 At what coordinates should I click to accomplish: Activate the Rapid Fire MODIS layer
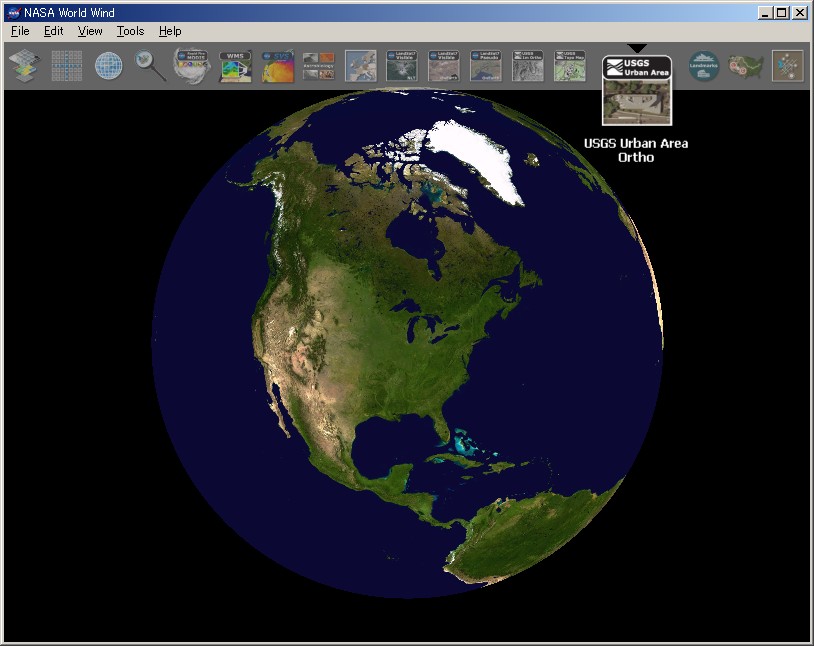point(190,64)
